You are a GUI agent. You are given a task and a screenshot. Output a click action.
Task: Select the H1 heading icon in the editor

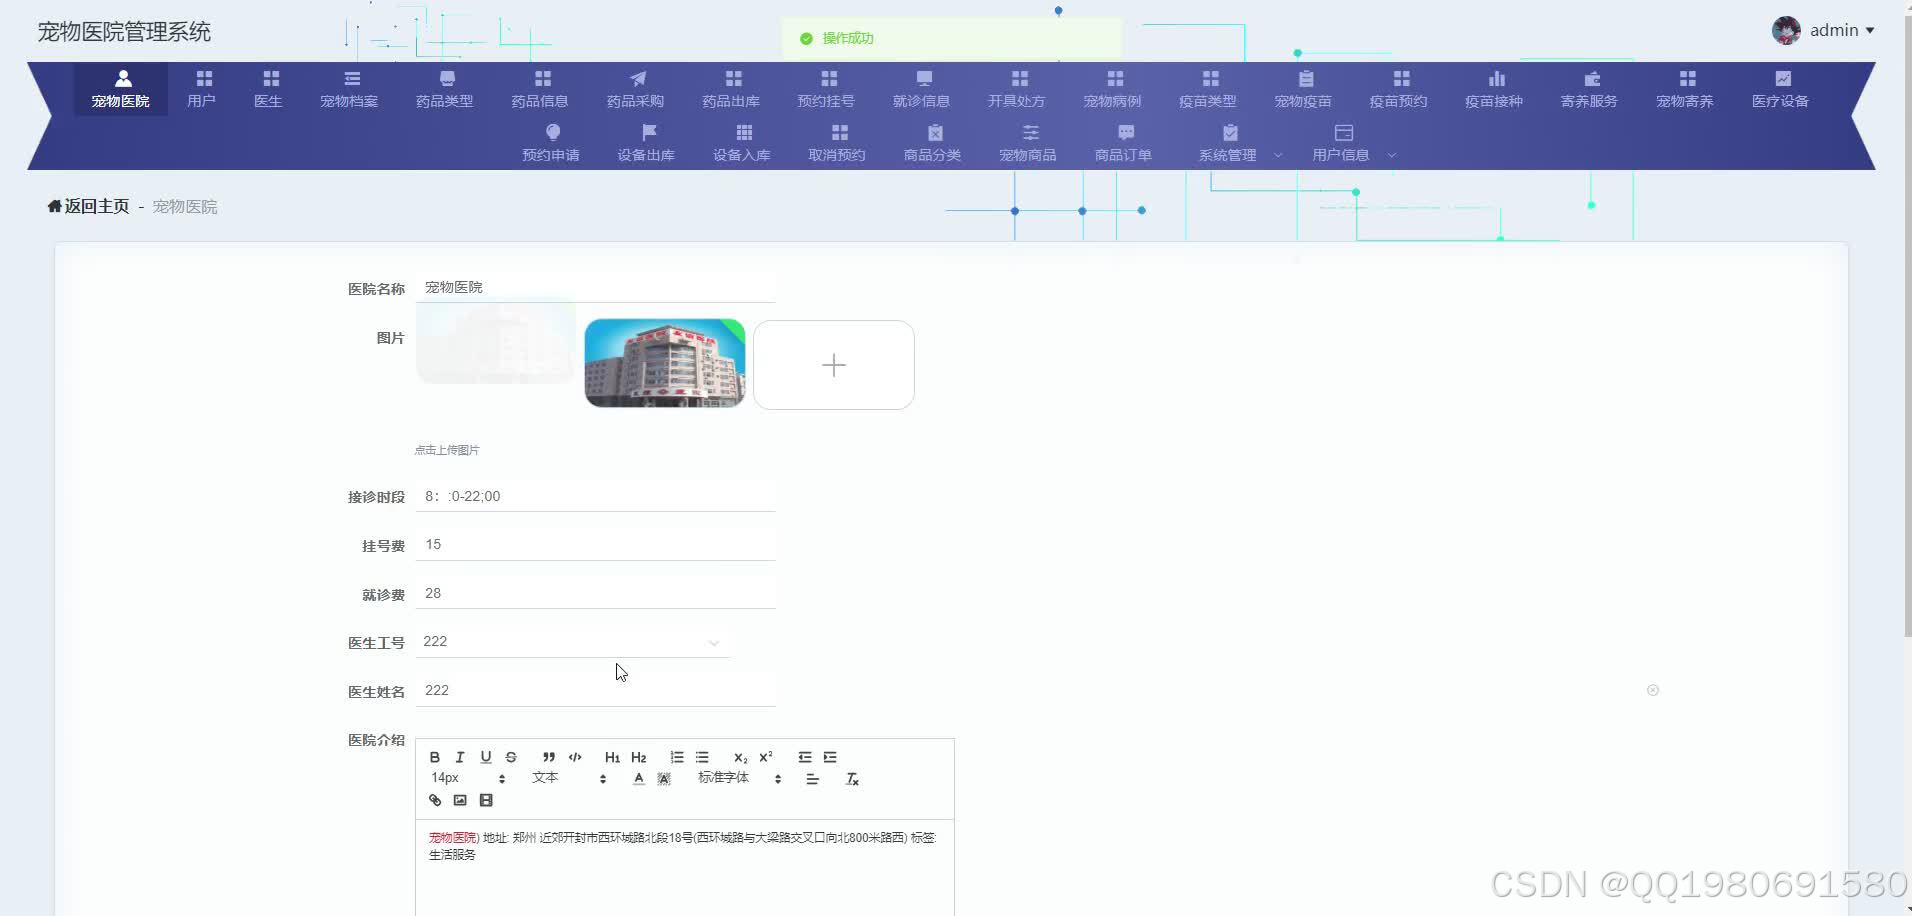tap(613, 757)
